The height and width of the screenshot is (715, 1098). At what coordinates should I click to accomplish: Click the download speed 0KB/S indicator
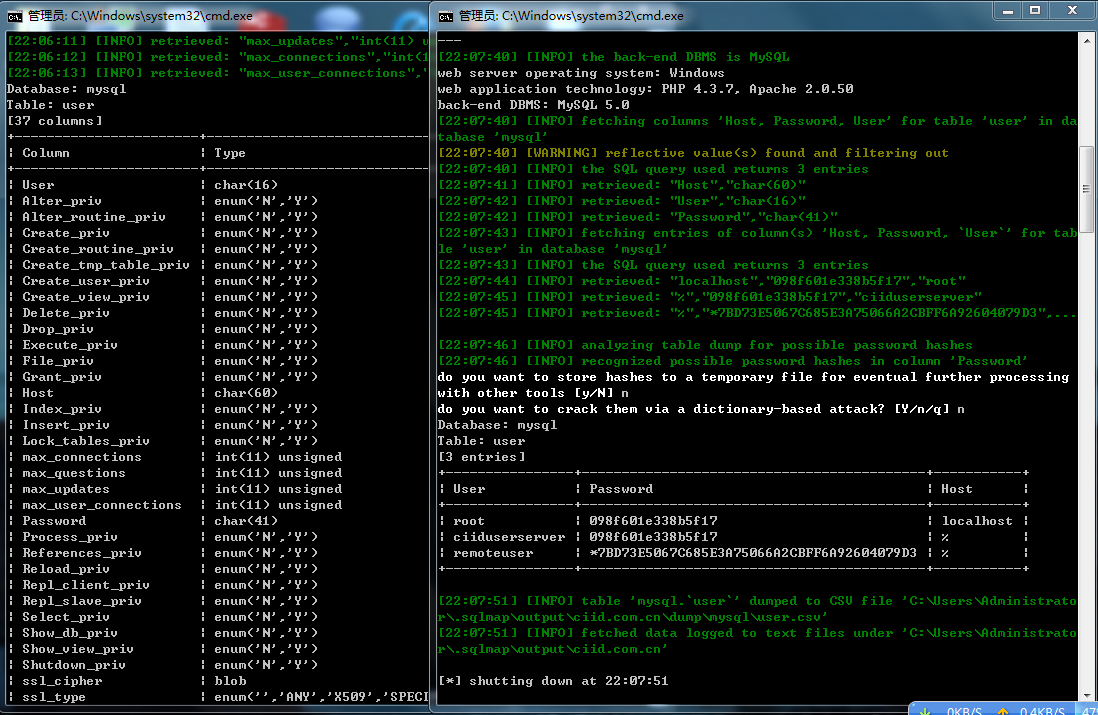(964, 710)
